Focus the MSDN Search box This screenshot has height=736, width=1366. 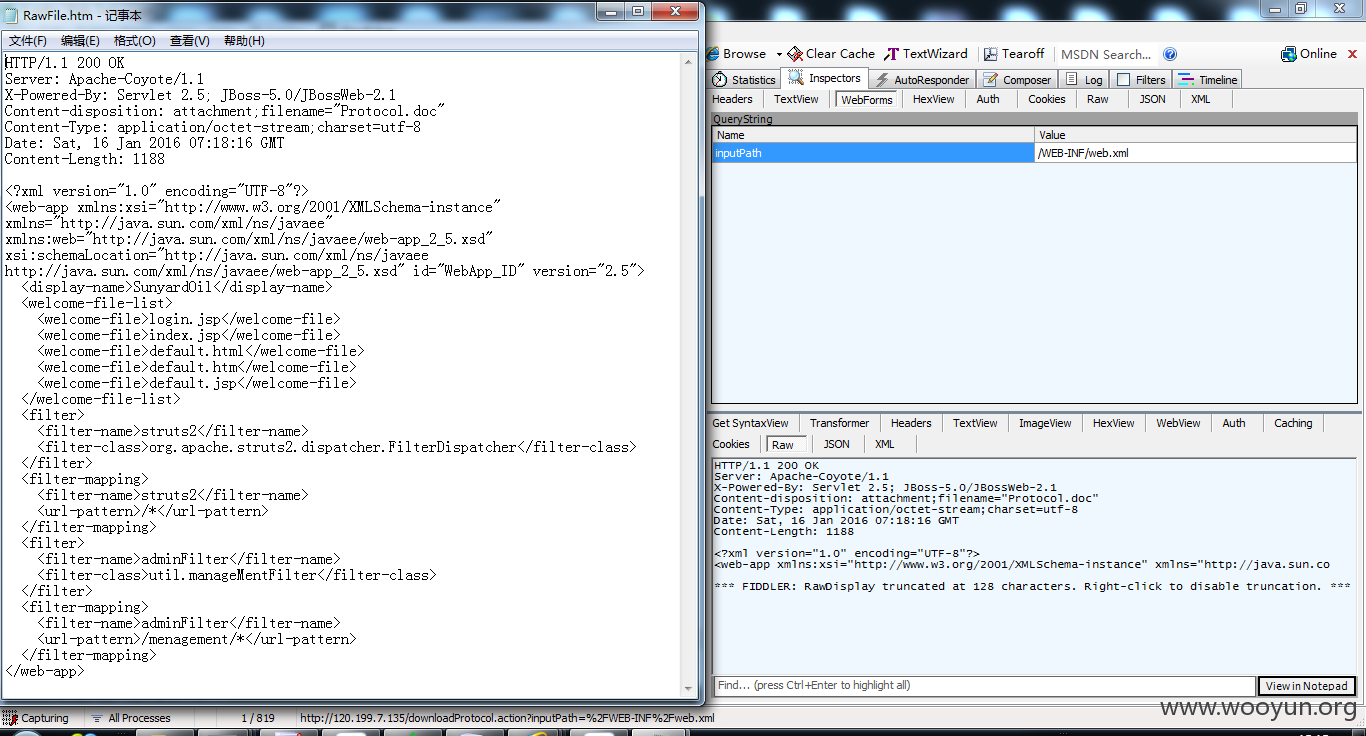point(1106,54)
